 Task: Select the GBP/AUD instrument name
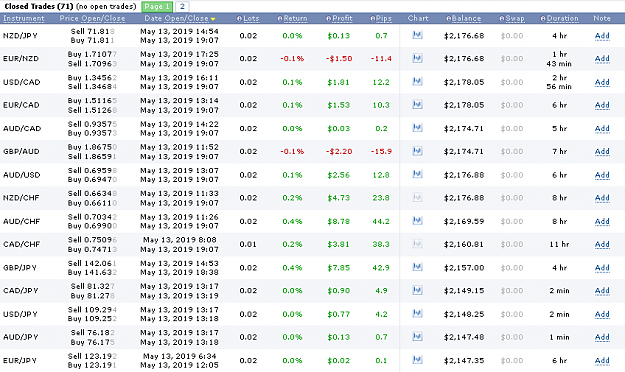pyautogui.click(x=21, y=152)
